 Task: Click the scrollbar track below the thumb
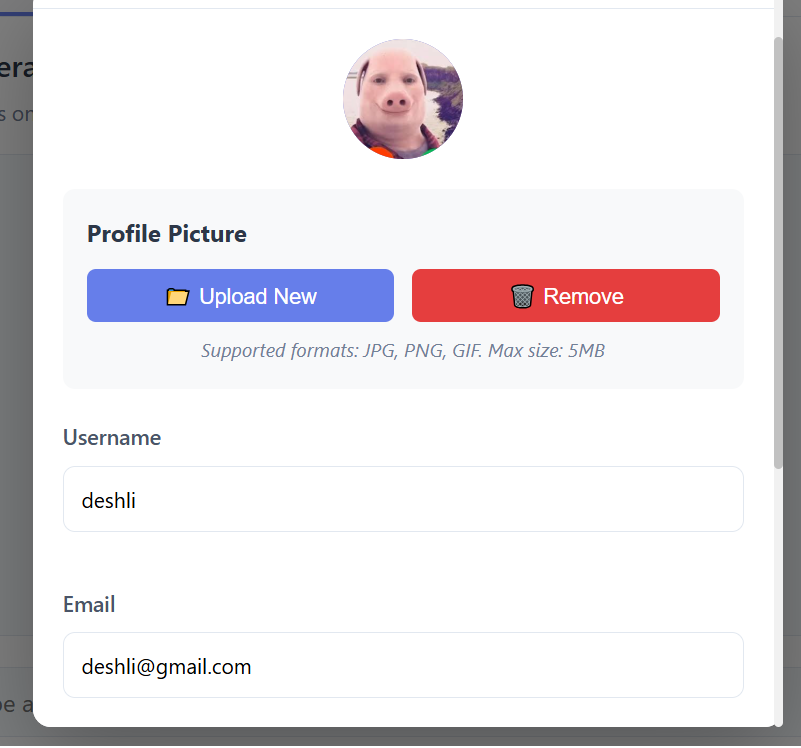(778, 593)
